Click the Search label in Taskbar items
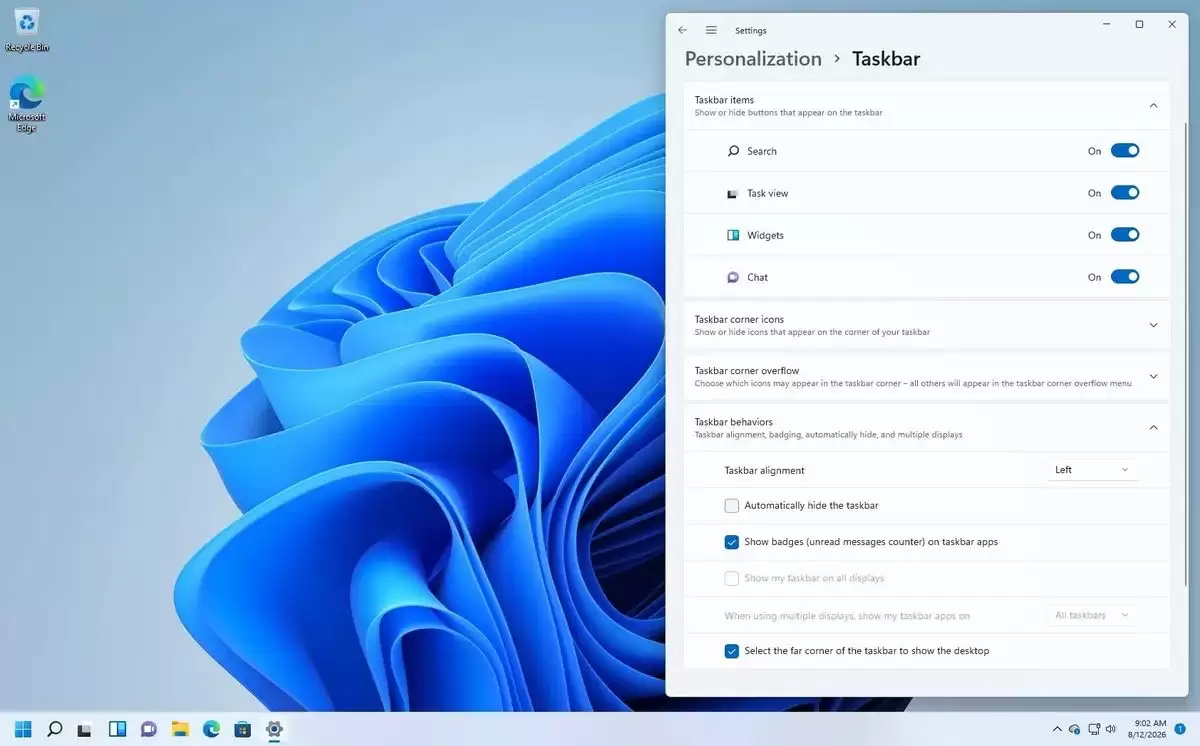 pyautogui.click(x=762, y=151)
